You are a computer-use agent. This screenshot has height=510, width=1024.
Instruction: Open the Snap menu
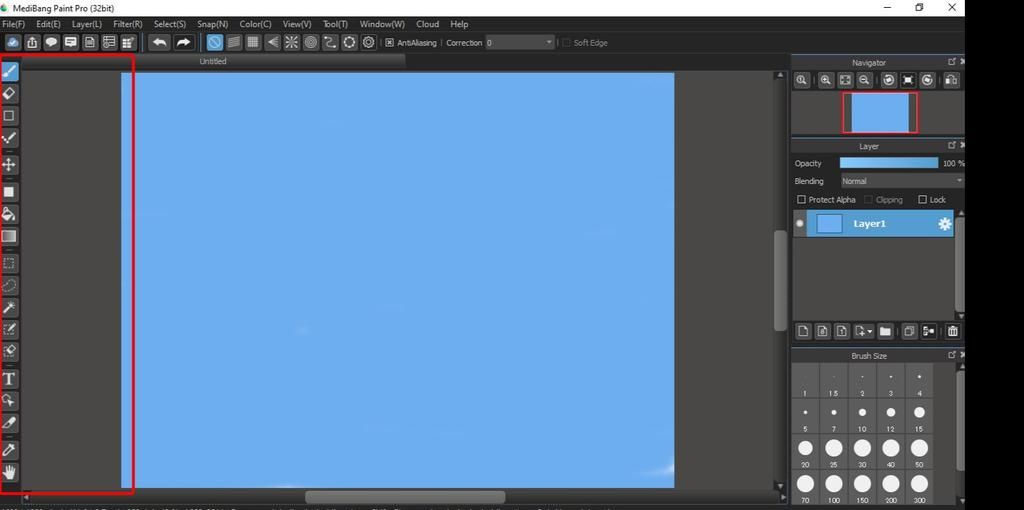[212, 24]
